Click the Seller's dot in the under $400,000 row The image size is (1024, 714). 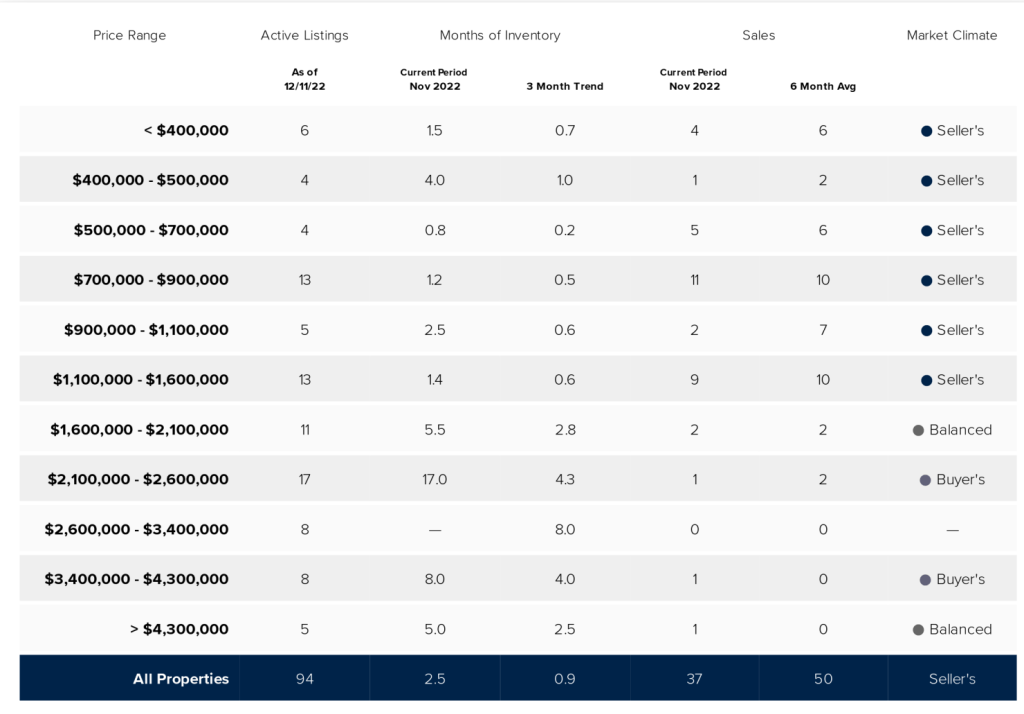(926, 131)
